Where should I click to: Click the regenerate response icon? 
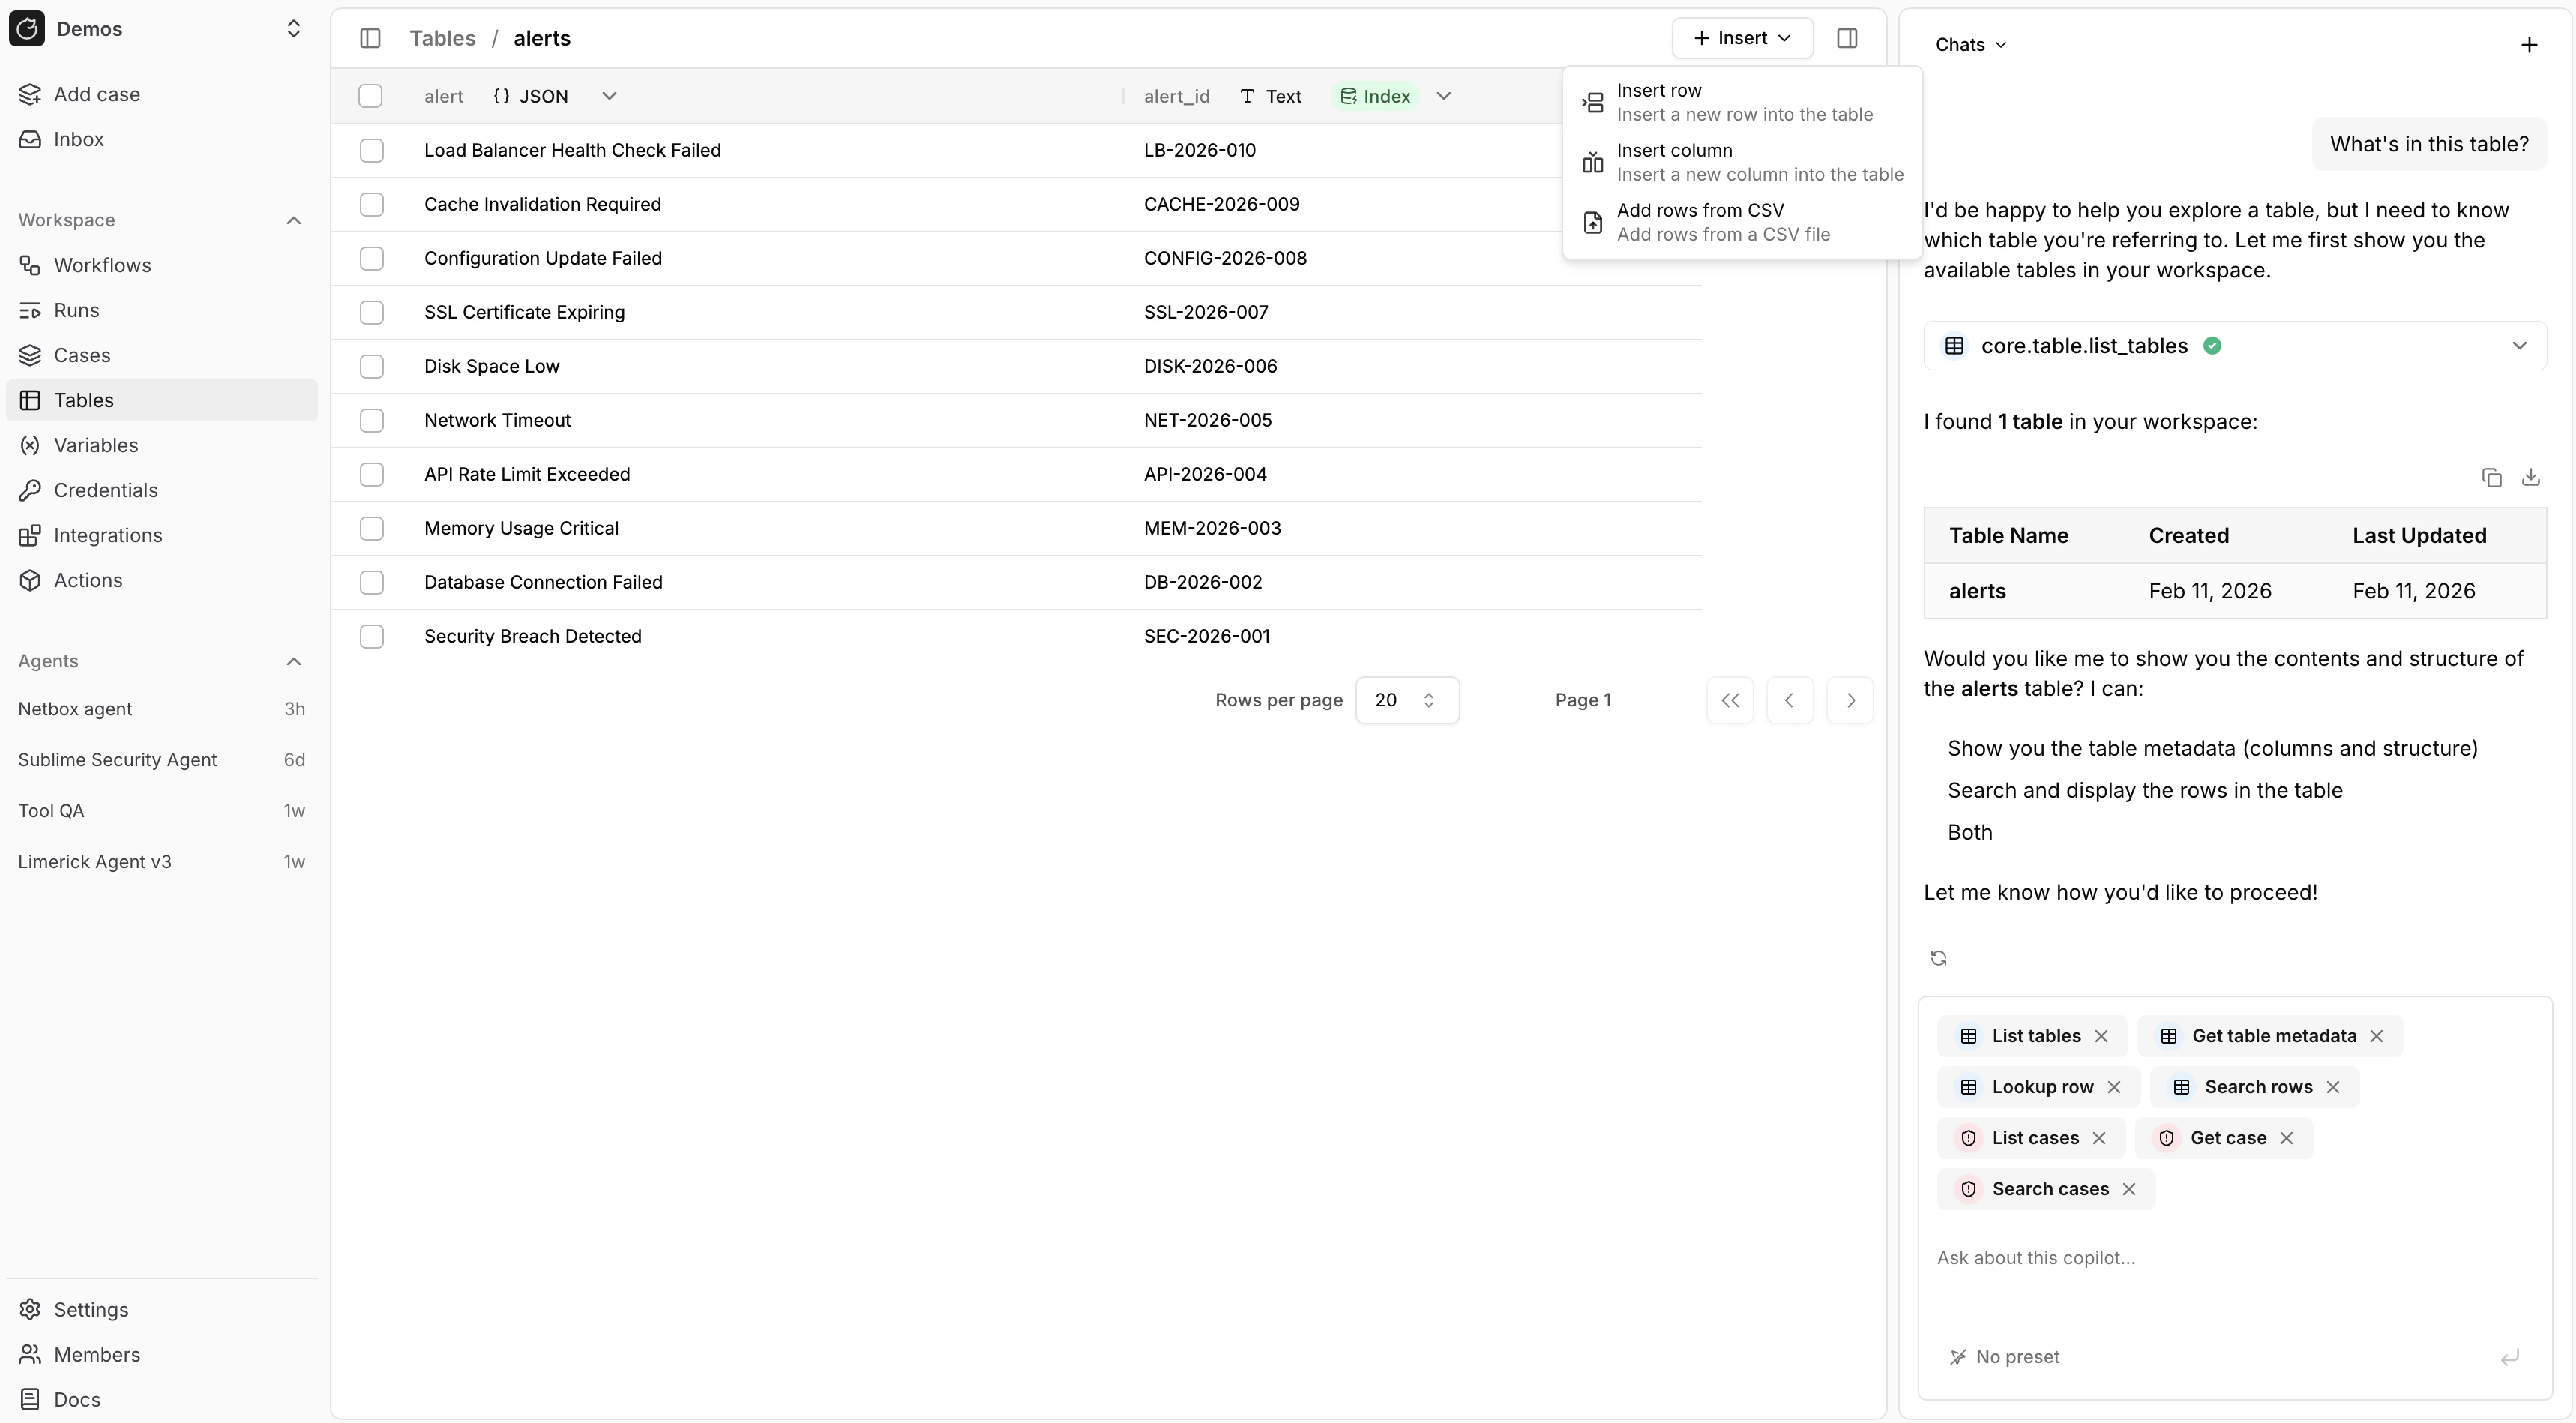point(1938,958)
